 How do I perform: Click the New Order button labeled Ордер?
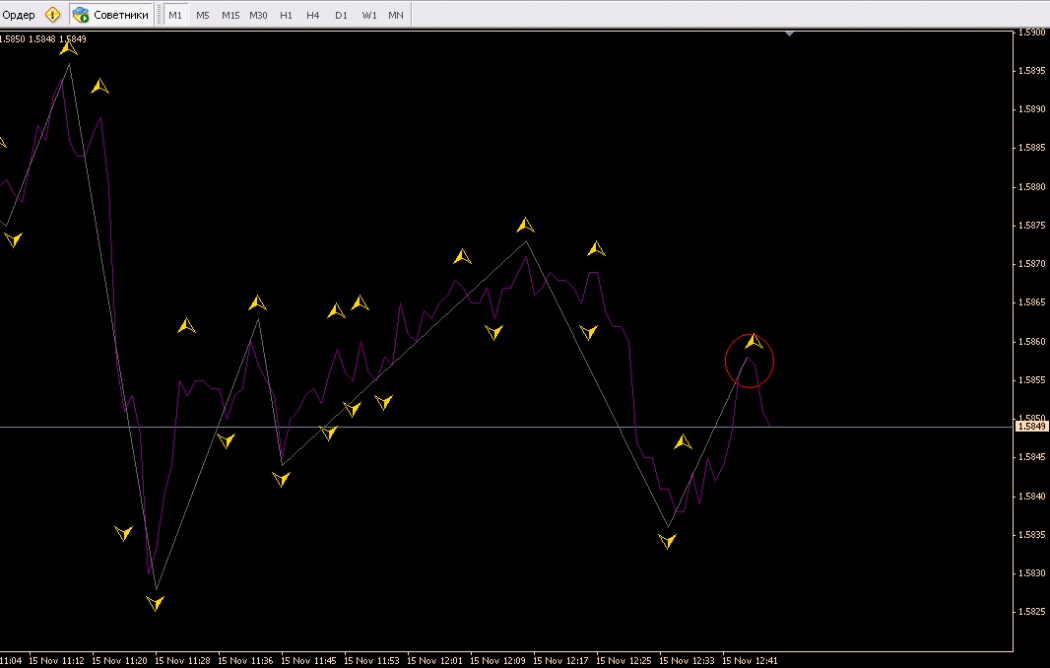pyautogui.click(x=19, y=15)
